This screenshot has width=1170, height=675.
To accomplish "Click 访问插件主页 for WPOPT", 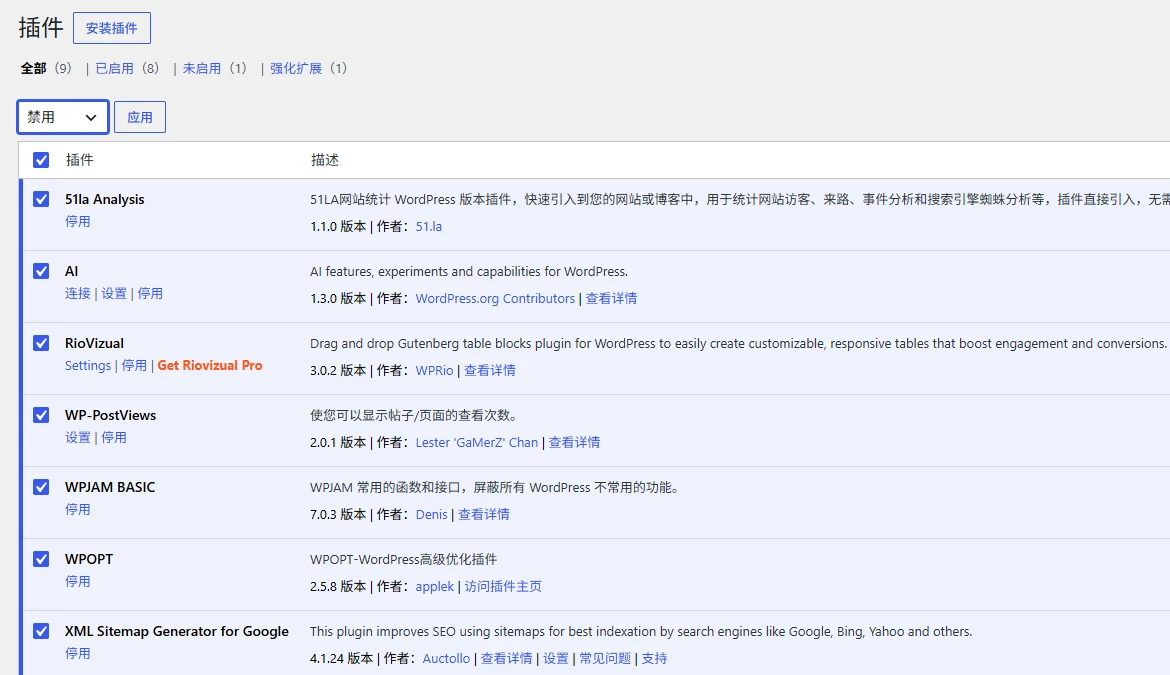I will pyautogui.click(x=503, y=586).
